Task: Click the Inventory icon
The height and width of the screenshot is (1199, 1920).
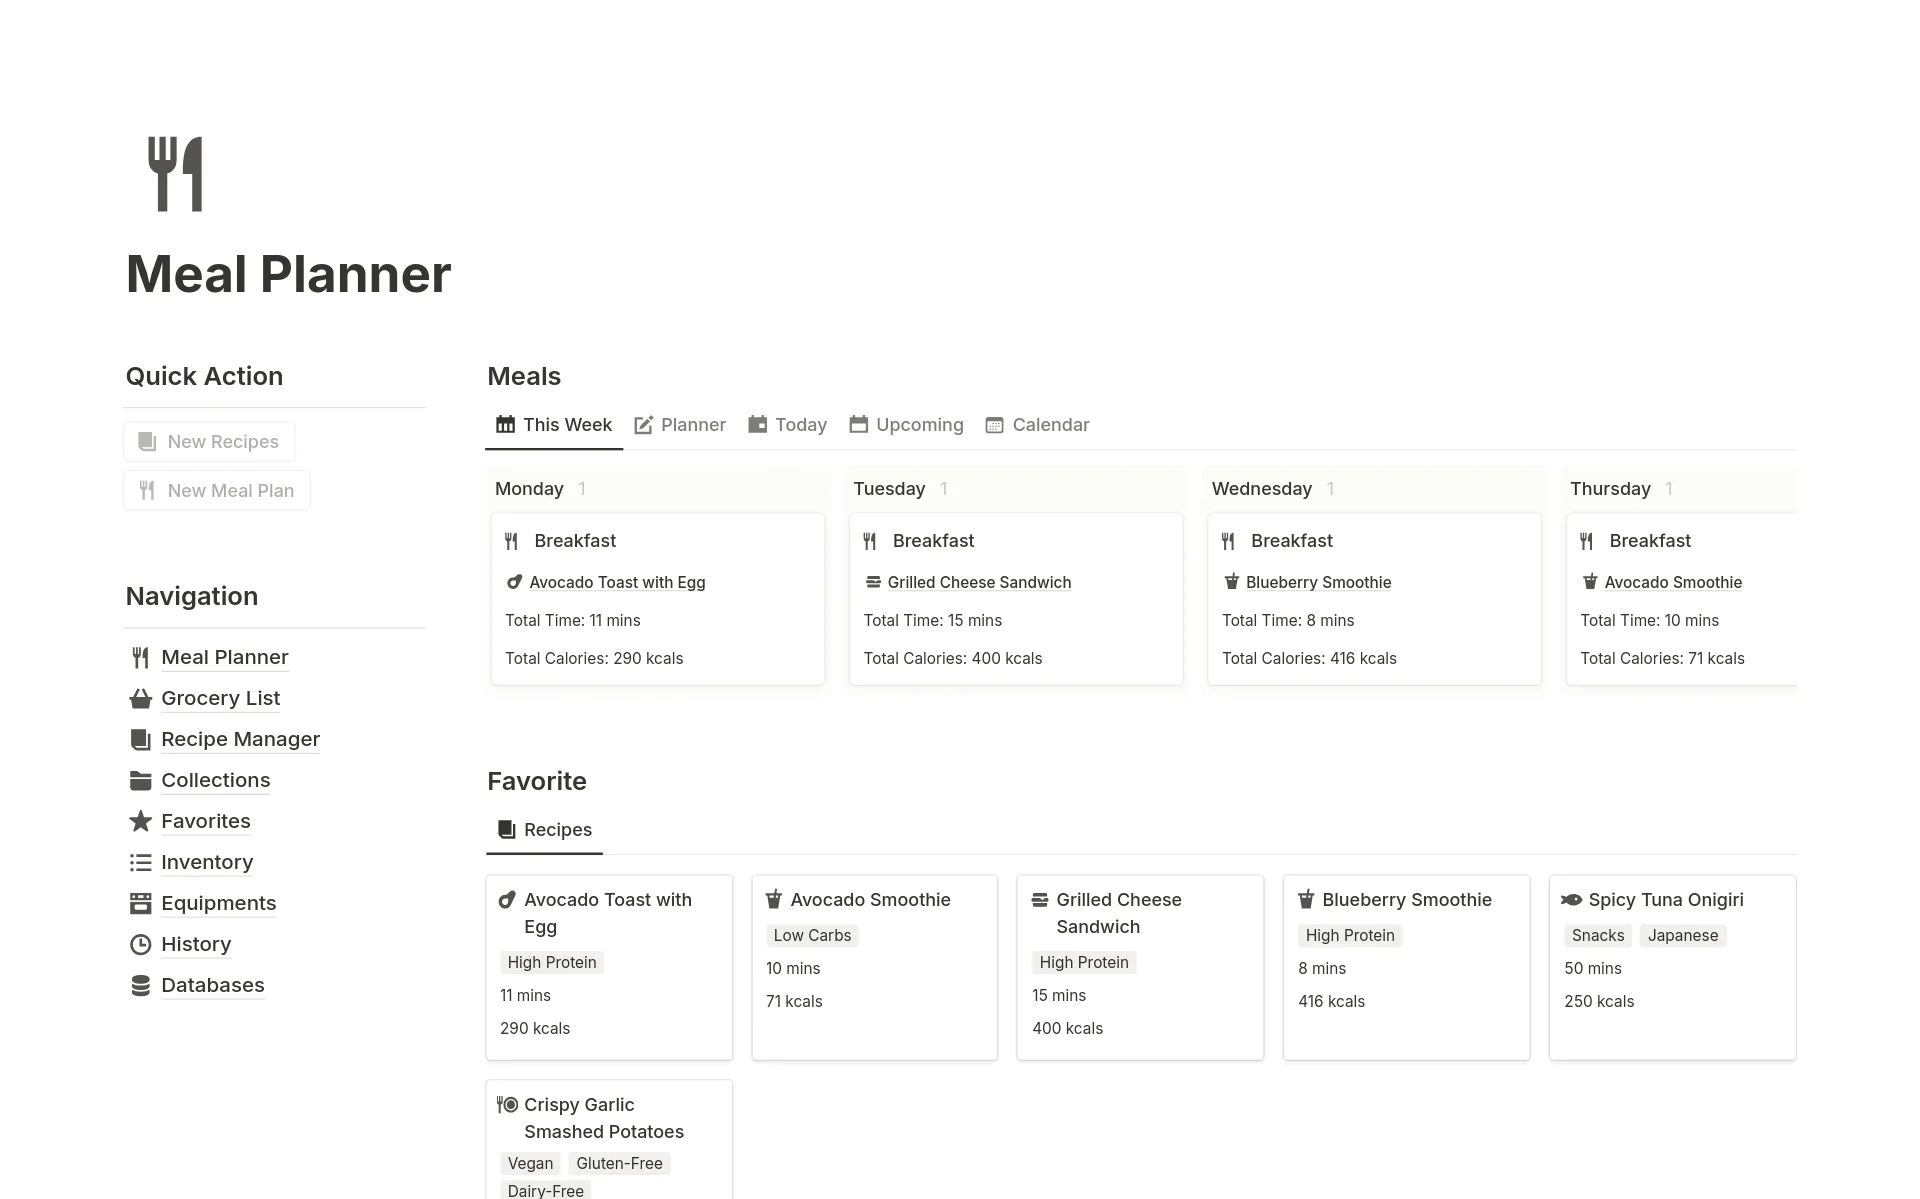Action: (x=138, y=861)
